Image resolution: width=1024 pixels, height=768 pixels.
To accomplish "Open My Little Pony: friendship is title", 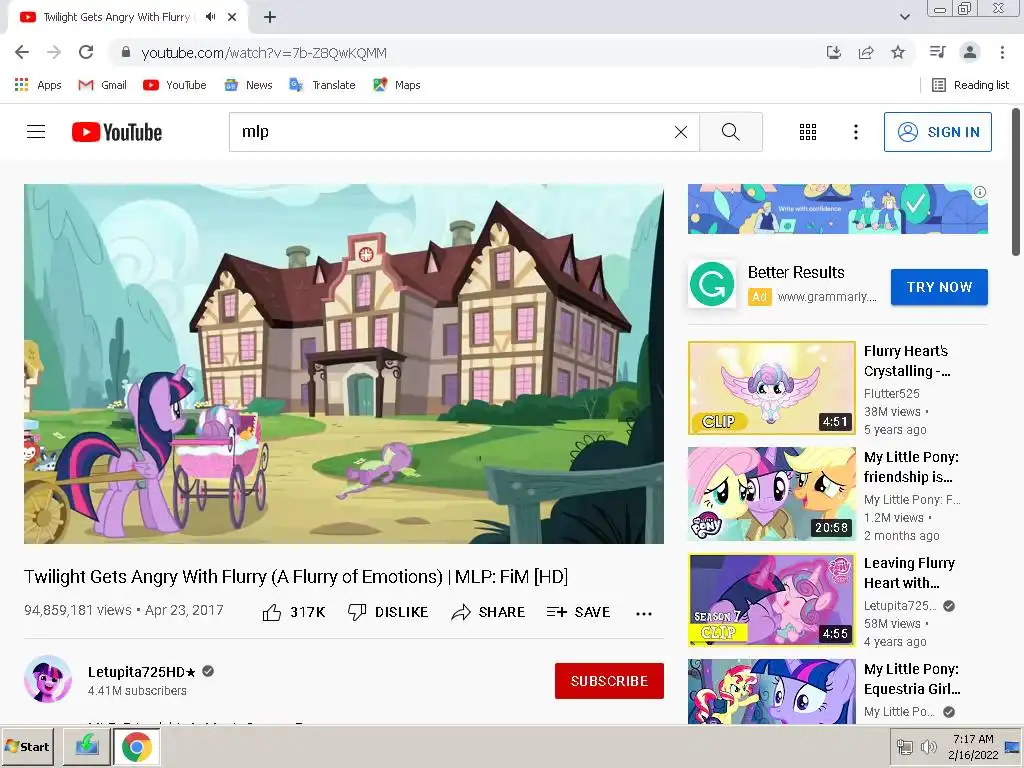I will click(x=911, y=467).
